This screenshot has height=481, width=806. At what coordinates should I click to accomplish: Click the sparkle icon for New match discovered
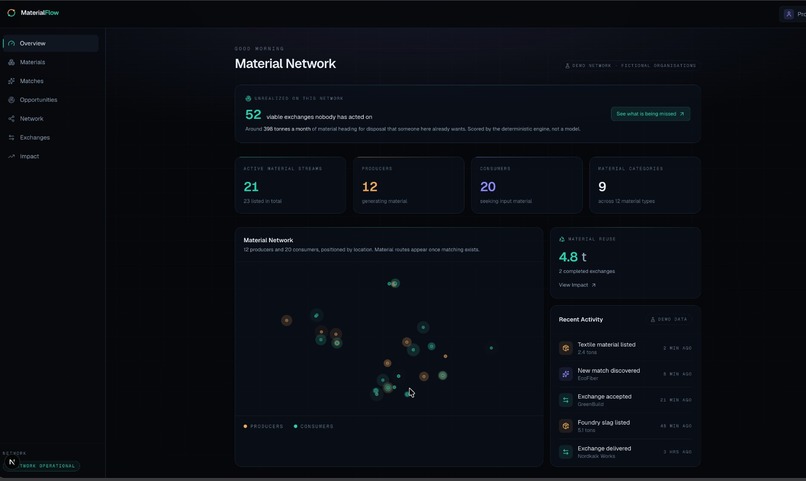pyautogui.click(x=565, y=374)
